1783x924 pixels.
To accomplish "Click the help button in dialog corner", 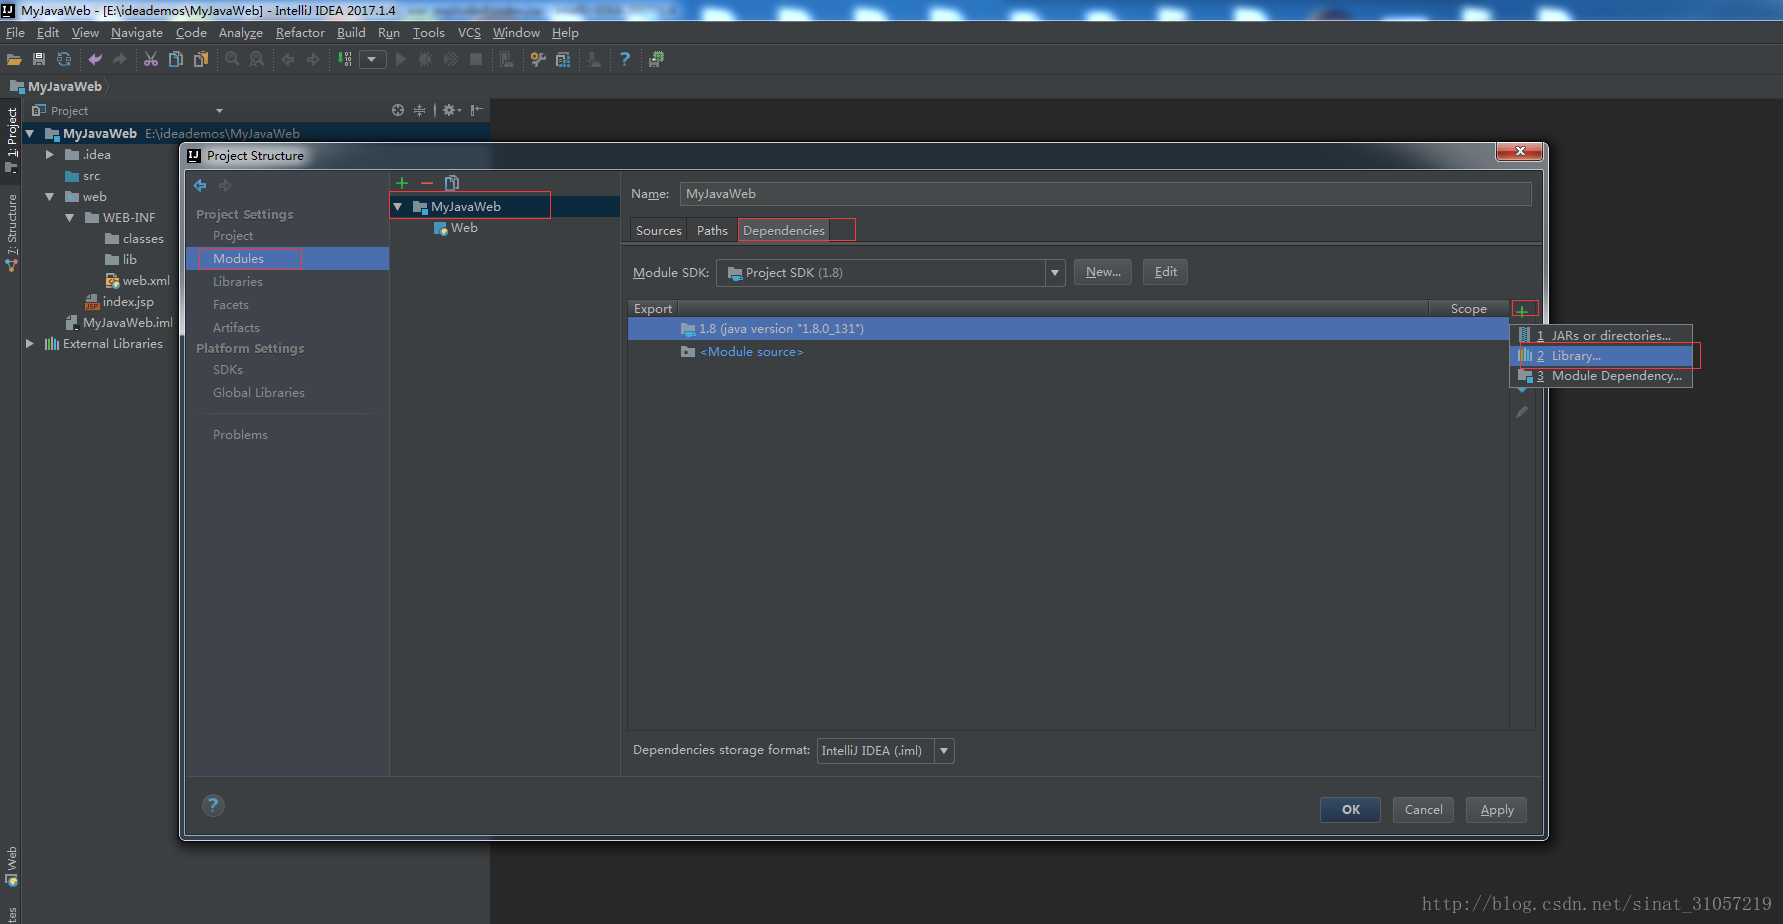I will [x=213, y=805].
